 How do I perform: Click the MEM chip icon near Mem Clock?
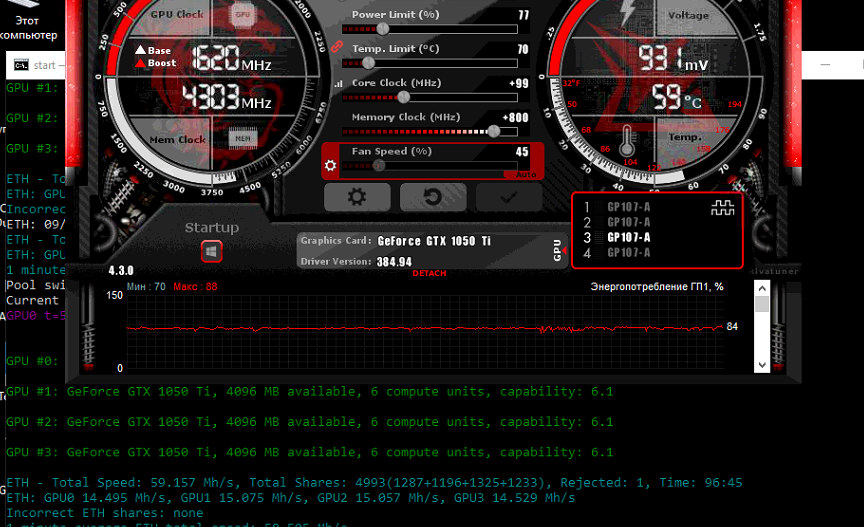click(243, 138)
